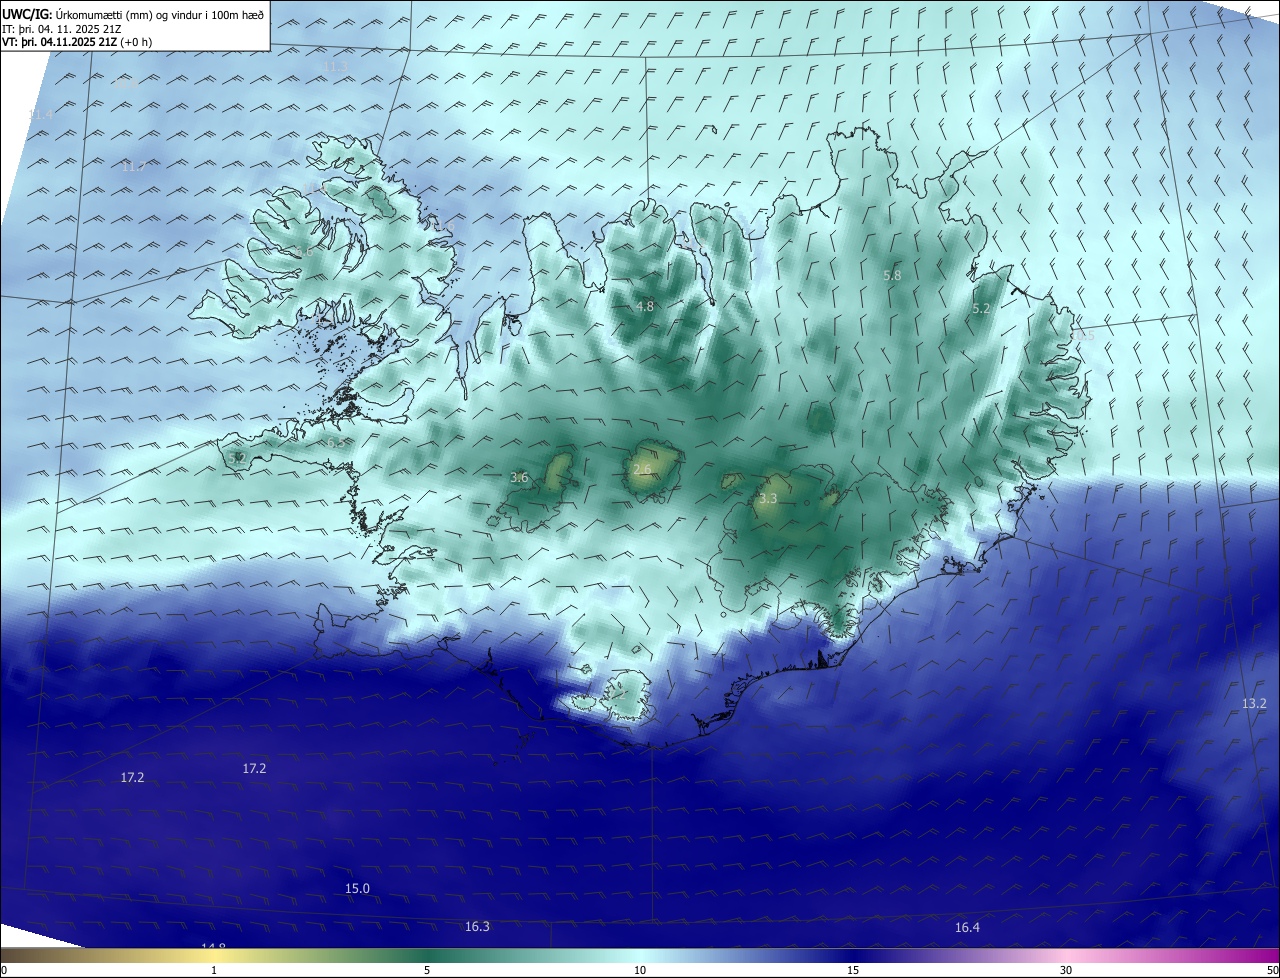1280x978 pixels.
Task: Click the 50 tick on the color scale
Action: [1272, 970]
